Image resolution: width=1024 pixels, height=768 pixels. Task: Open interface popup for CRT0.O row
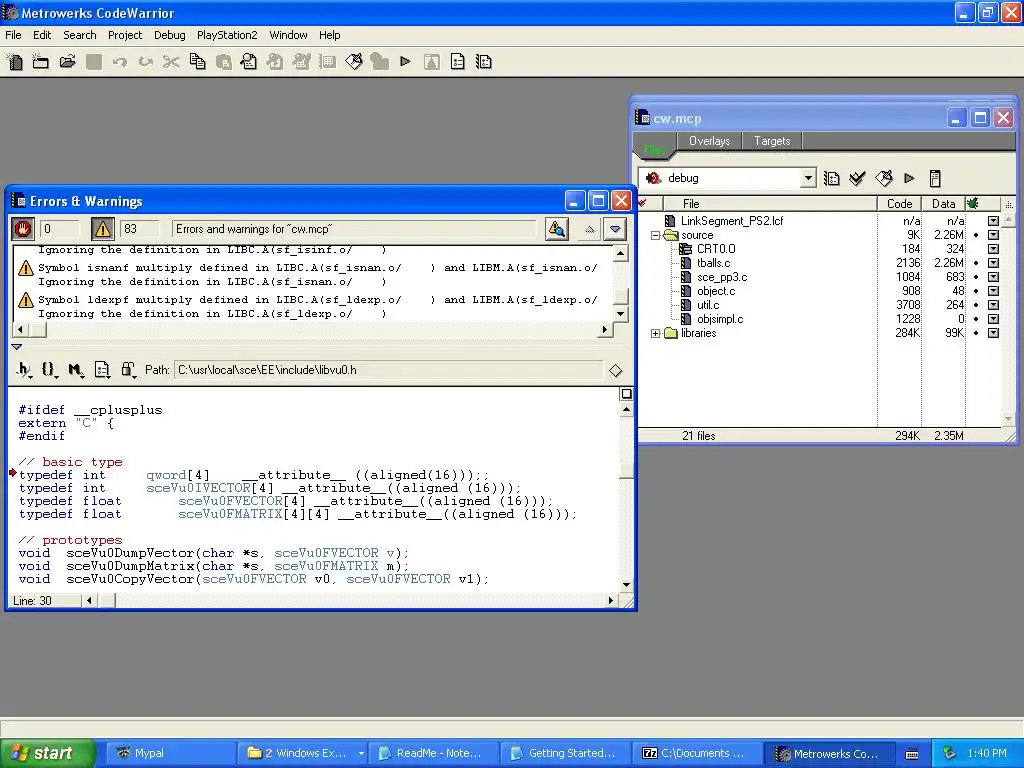coord(993,249)
